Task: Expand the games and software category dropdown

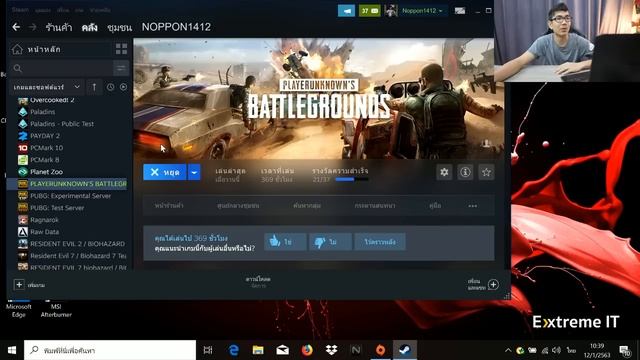Action: [46, 87]
